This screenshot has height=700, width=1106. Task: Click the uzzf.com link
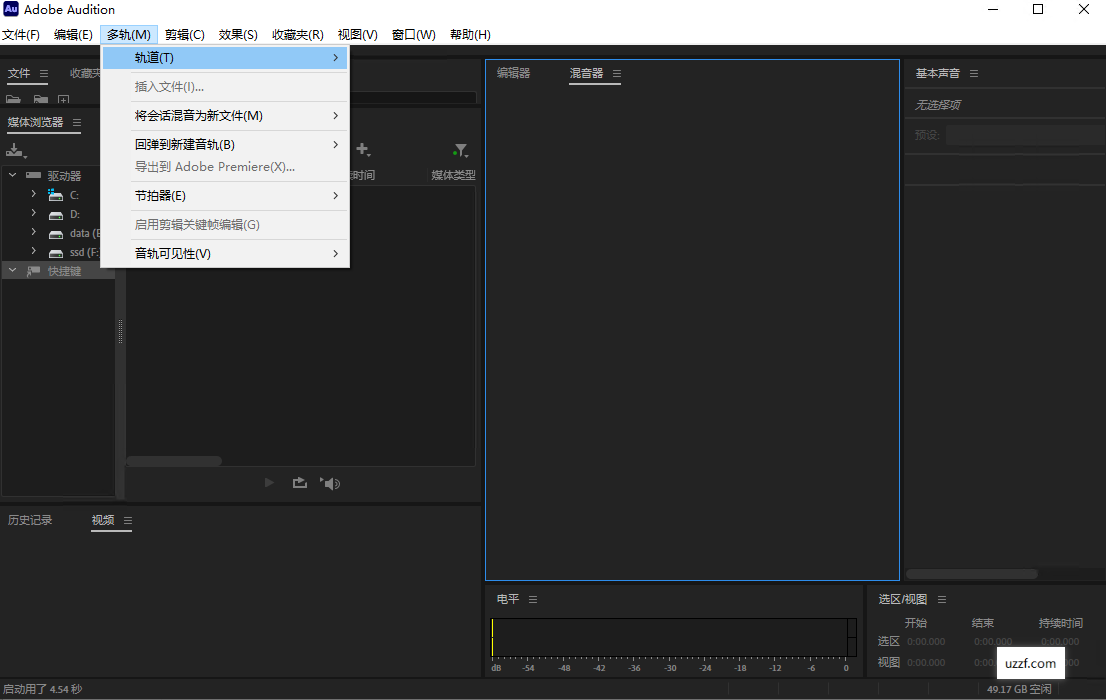tap(1031, 663)
